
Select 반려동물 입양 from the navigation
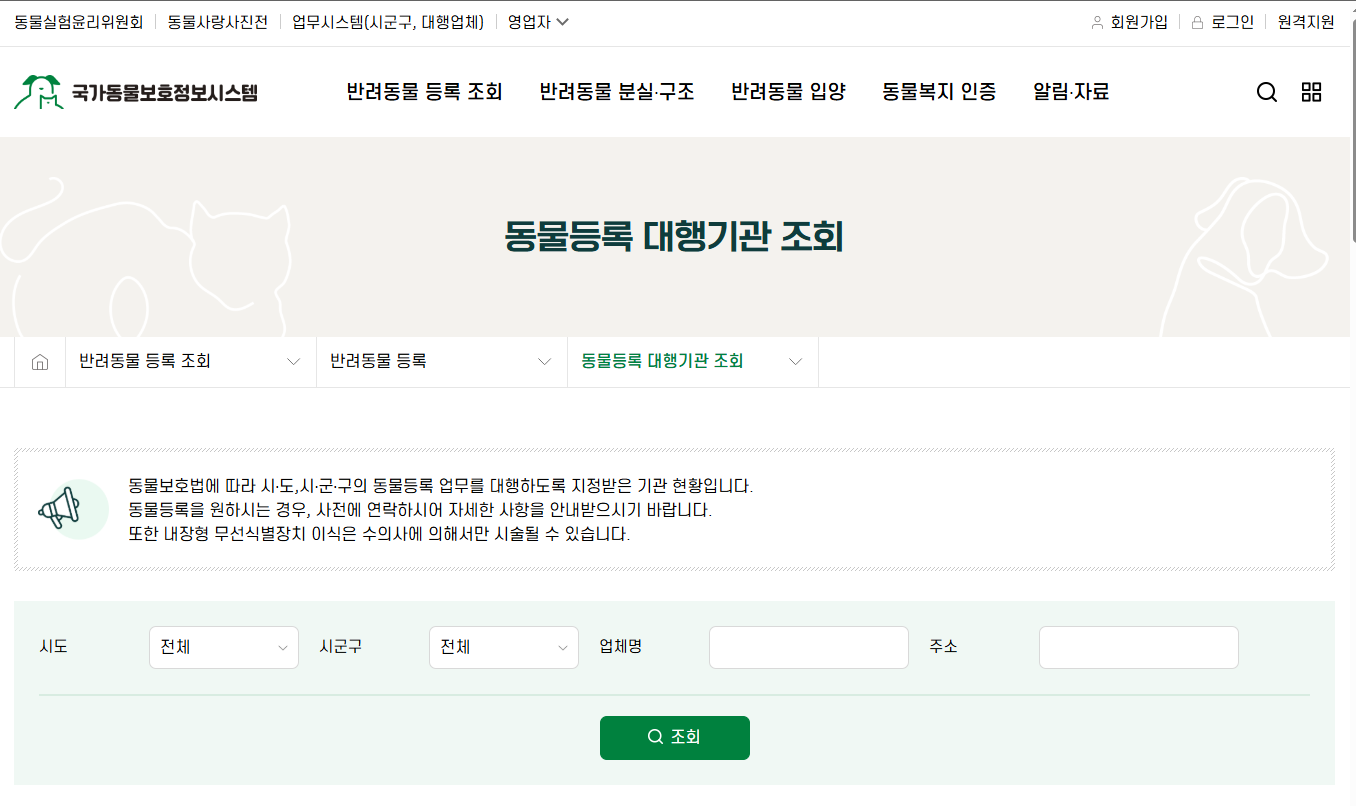point(788,91)
